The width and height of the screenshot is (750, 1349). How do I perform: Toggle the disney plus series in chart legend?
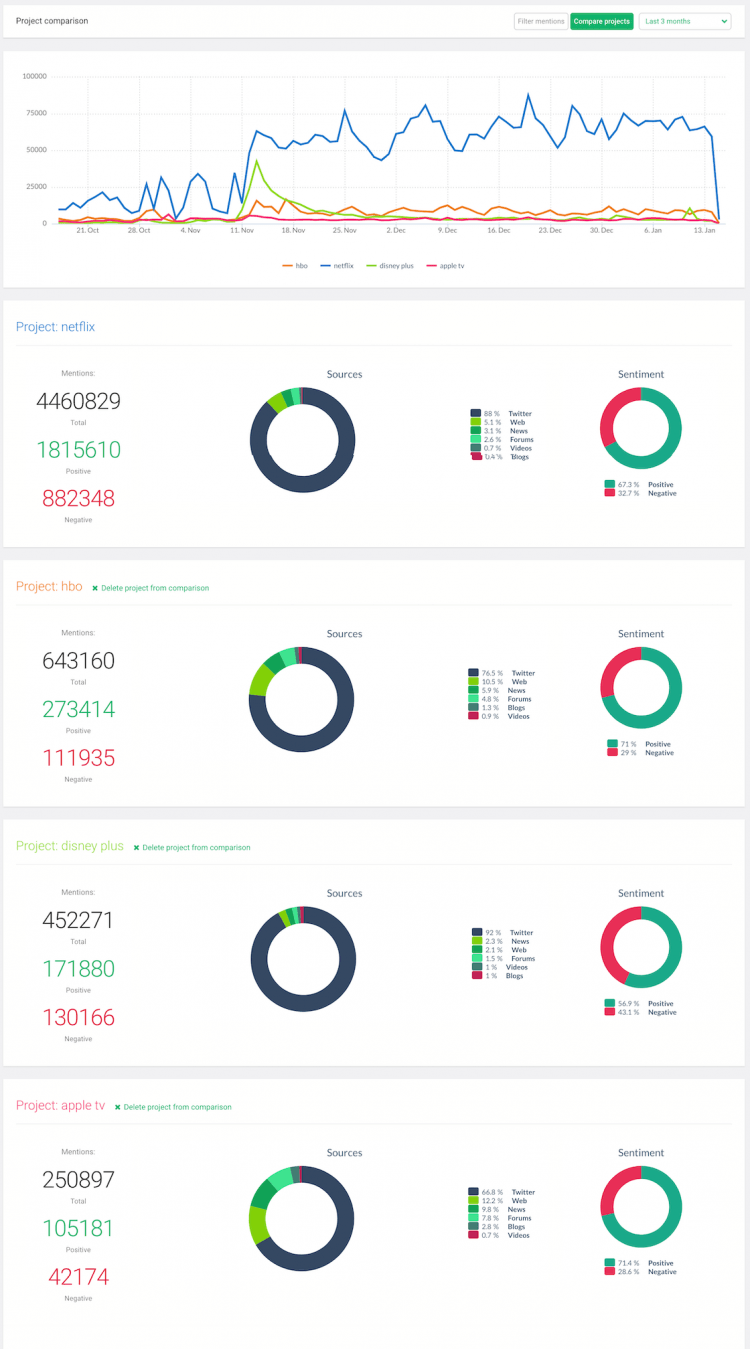391,266
